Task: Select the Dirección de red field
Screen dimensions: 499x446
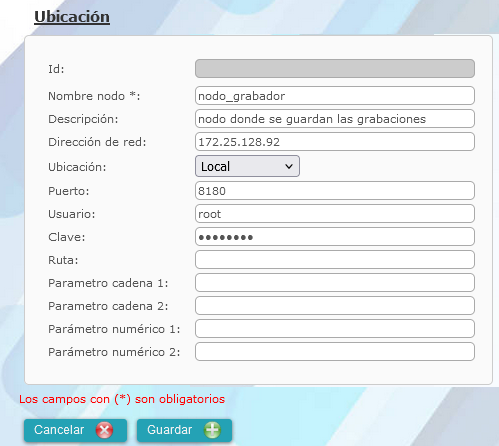Action: [x=335, y=142]
